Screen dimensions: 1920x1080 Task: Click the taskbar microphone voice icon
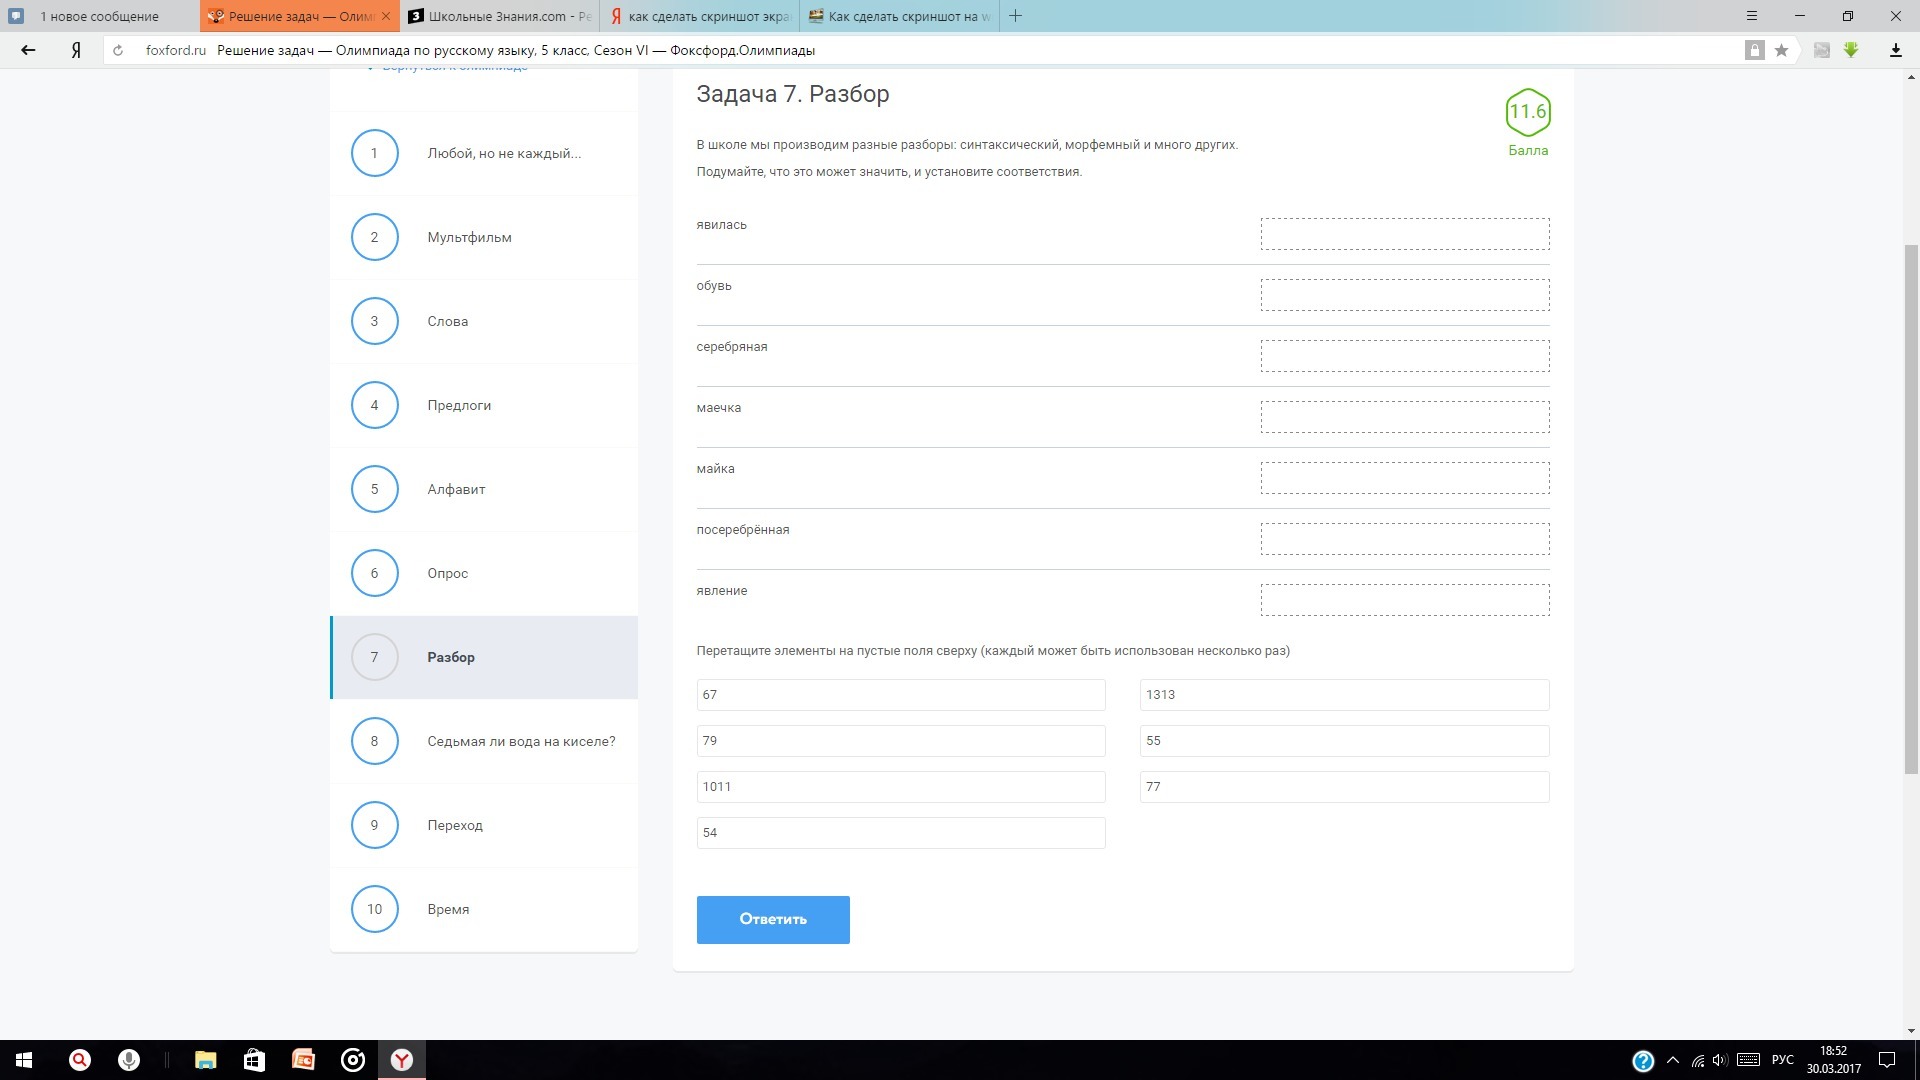pyautogui.click(x=129, y=1060)
